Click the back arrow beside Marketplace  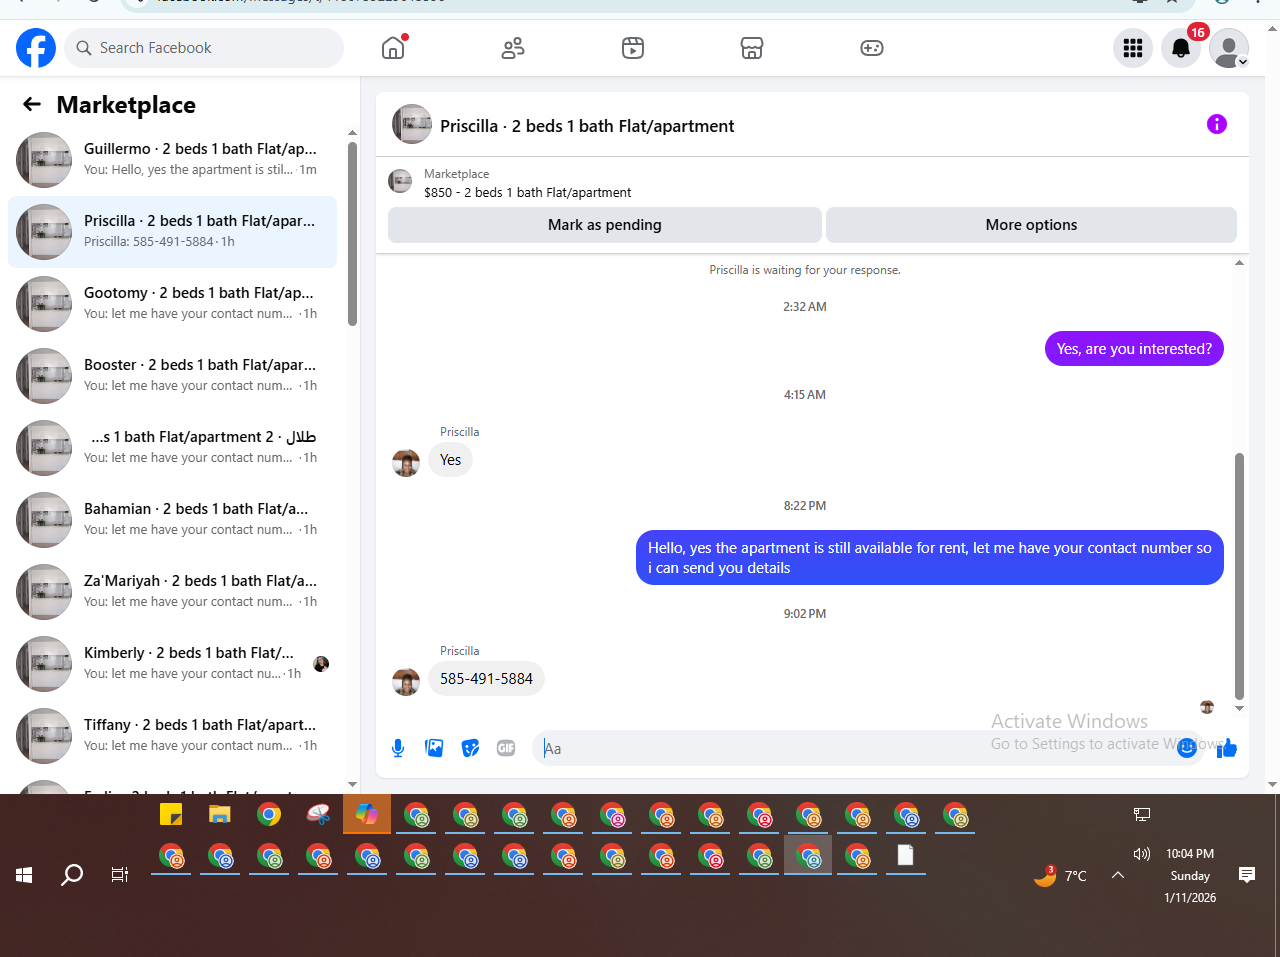(x=32, y=104)
